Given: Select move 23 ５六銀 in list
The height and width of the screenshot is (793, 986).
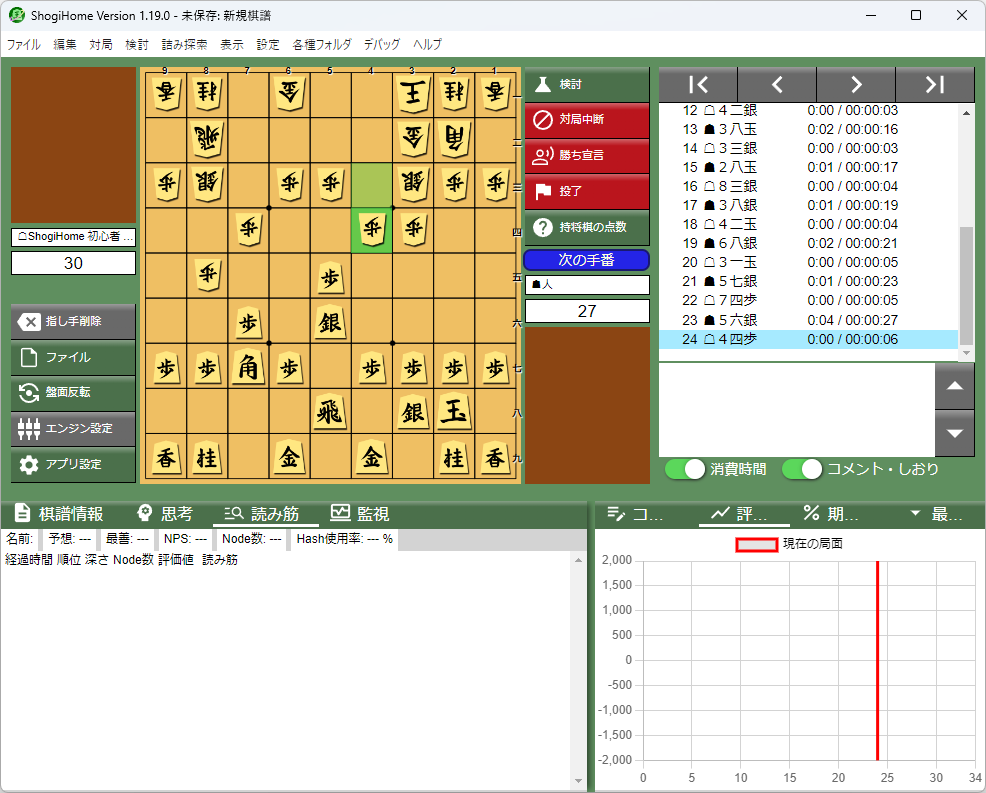Looking at the screenshot, I should click(808, 320).
